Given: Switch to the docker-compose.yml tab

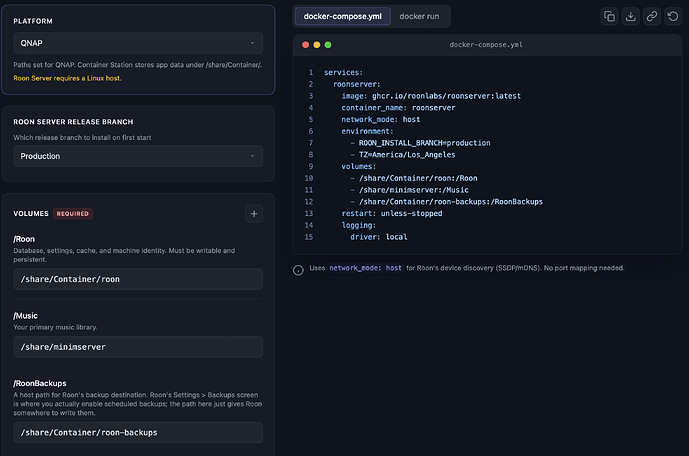Looking at the screenshot, I should (343, 16).
